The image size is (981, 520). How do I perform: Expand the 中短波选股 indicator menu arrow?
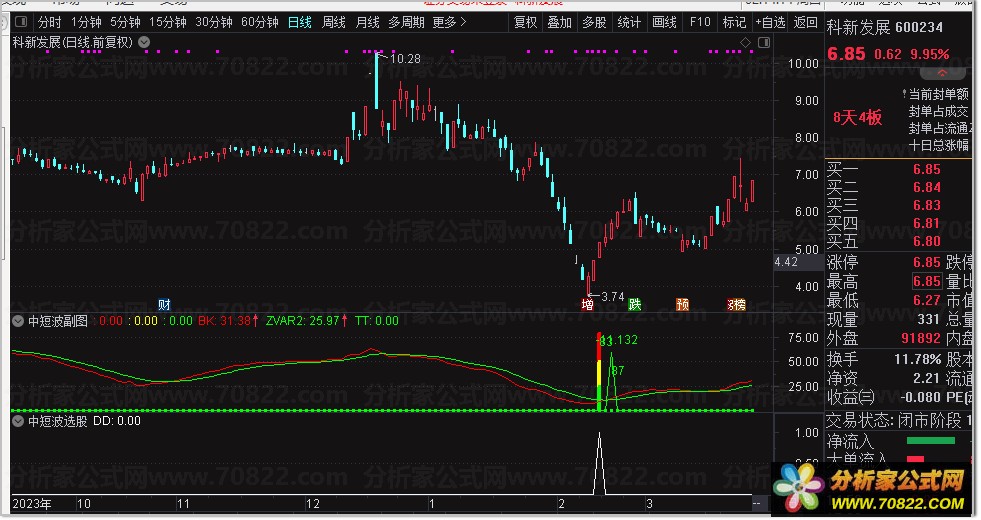[18, 421]
